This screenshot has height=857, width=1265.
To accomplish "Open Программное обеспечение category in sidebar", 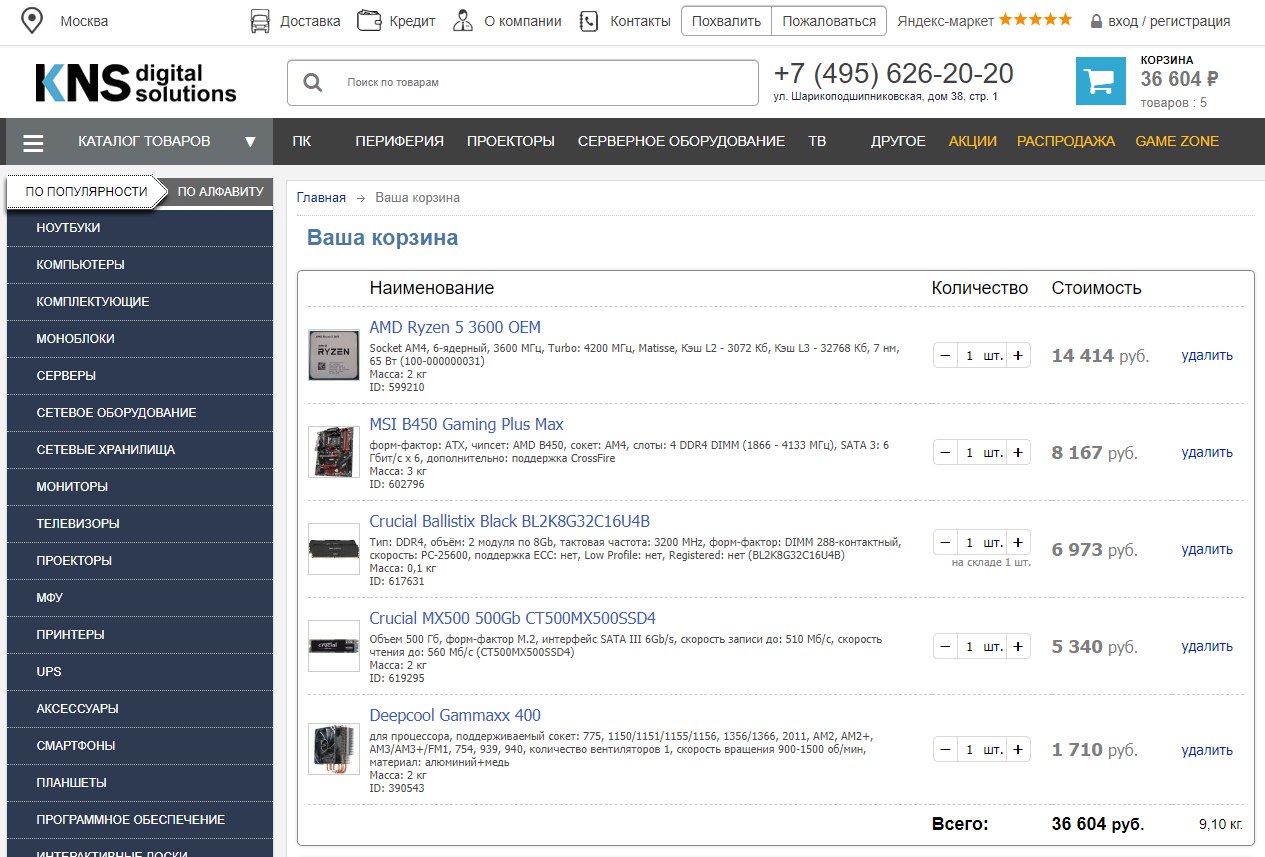I will (x=140, y=820).
